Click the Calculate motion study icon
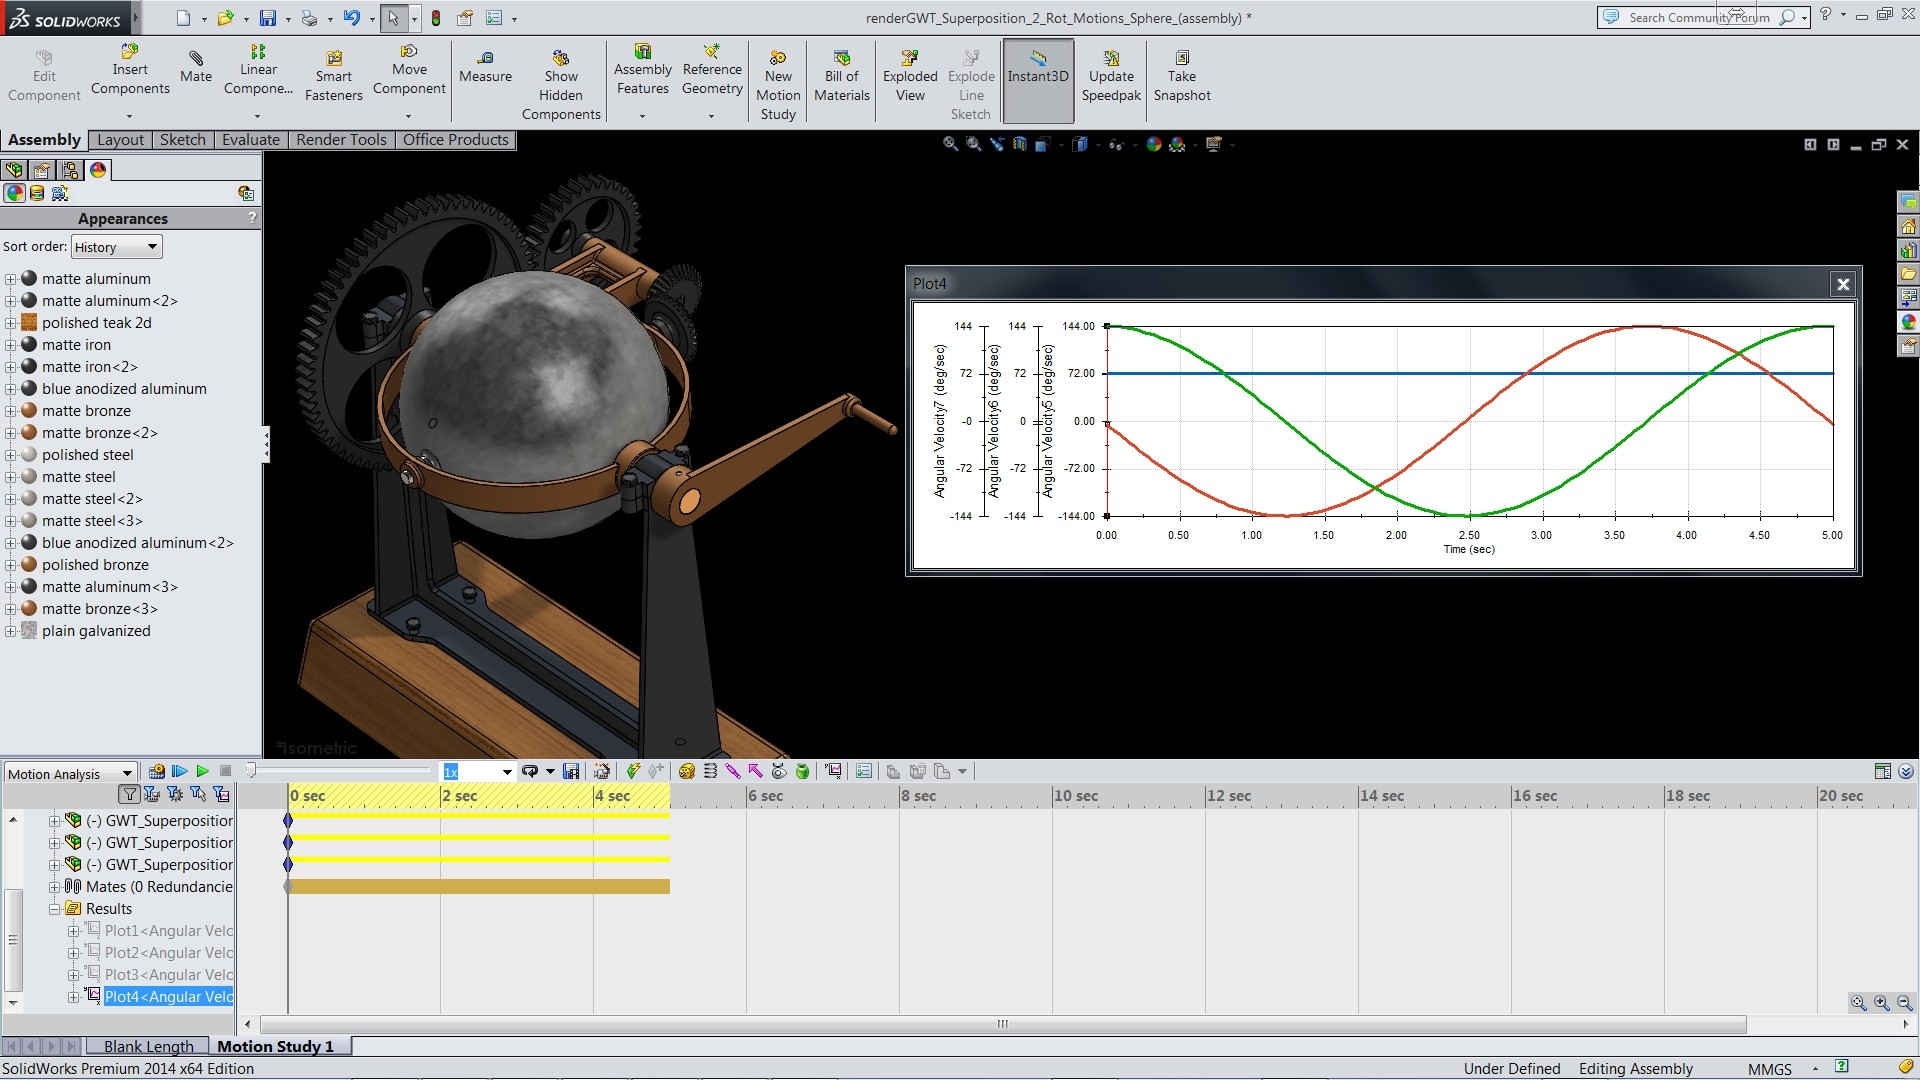1920x1080 pixels. click(157, 771)
